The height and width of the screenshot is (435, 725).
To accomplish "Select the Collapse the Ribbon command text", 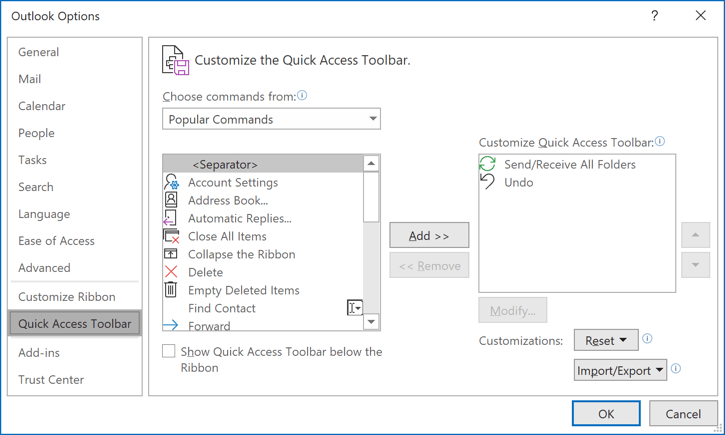I will pos(242,254).
